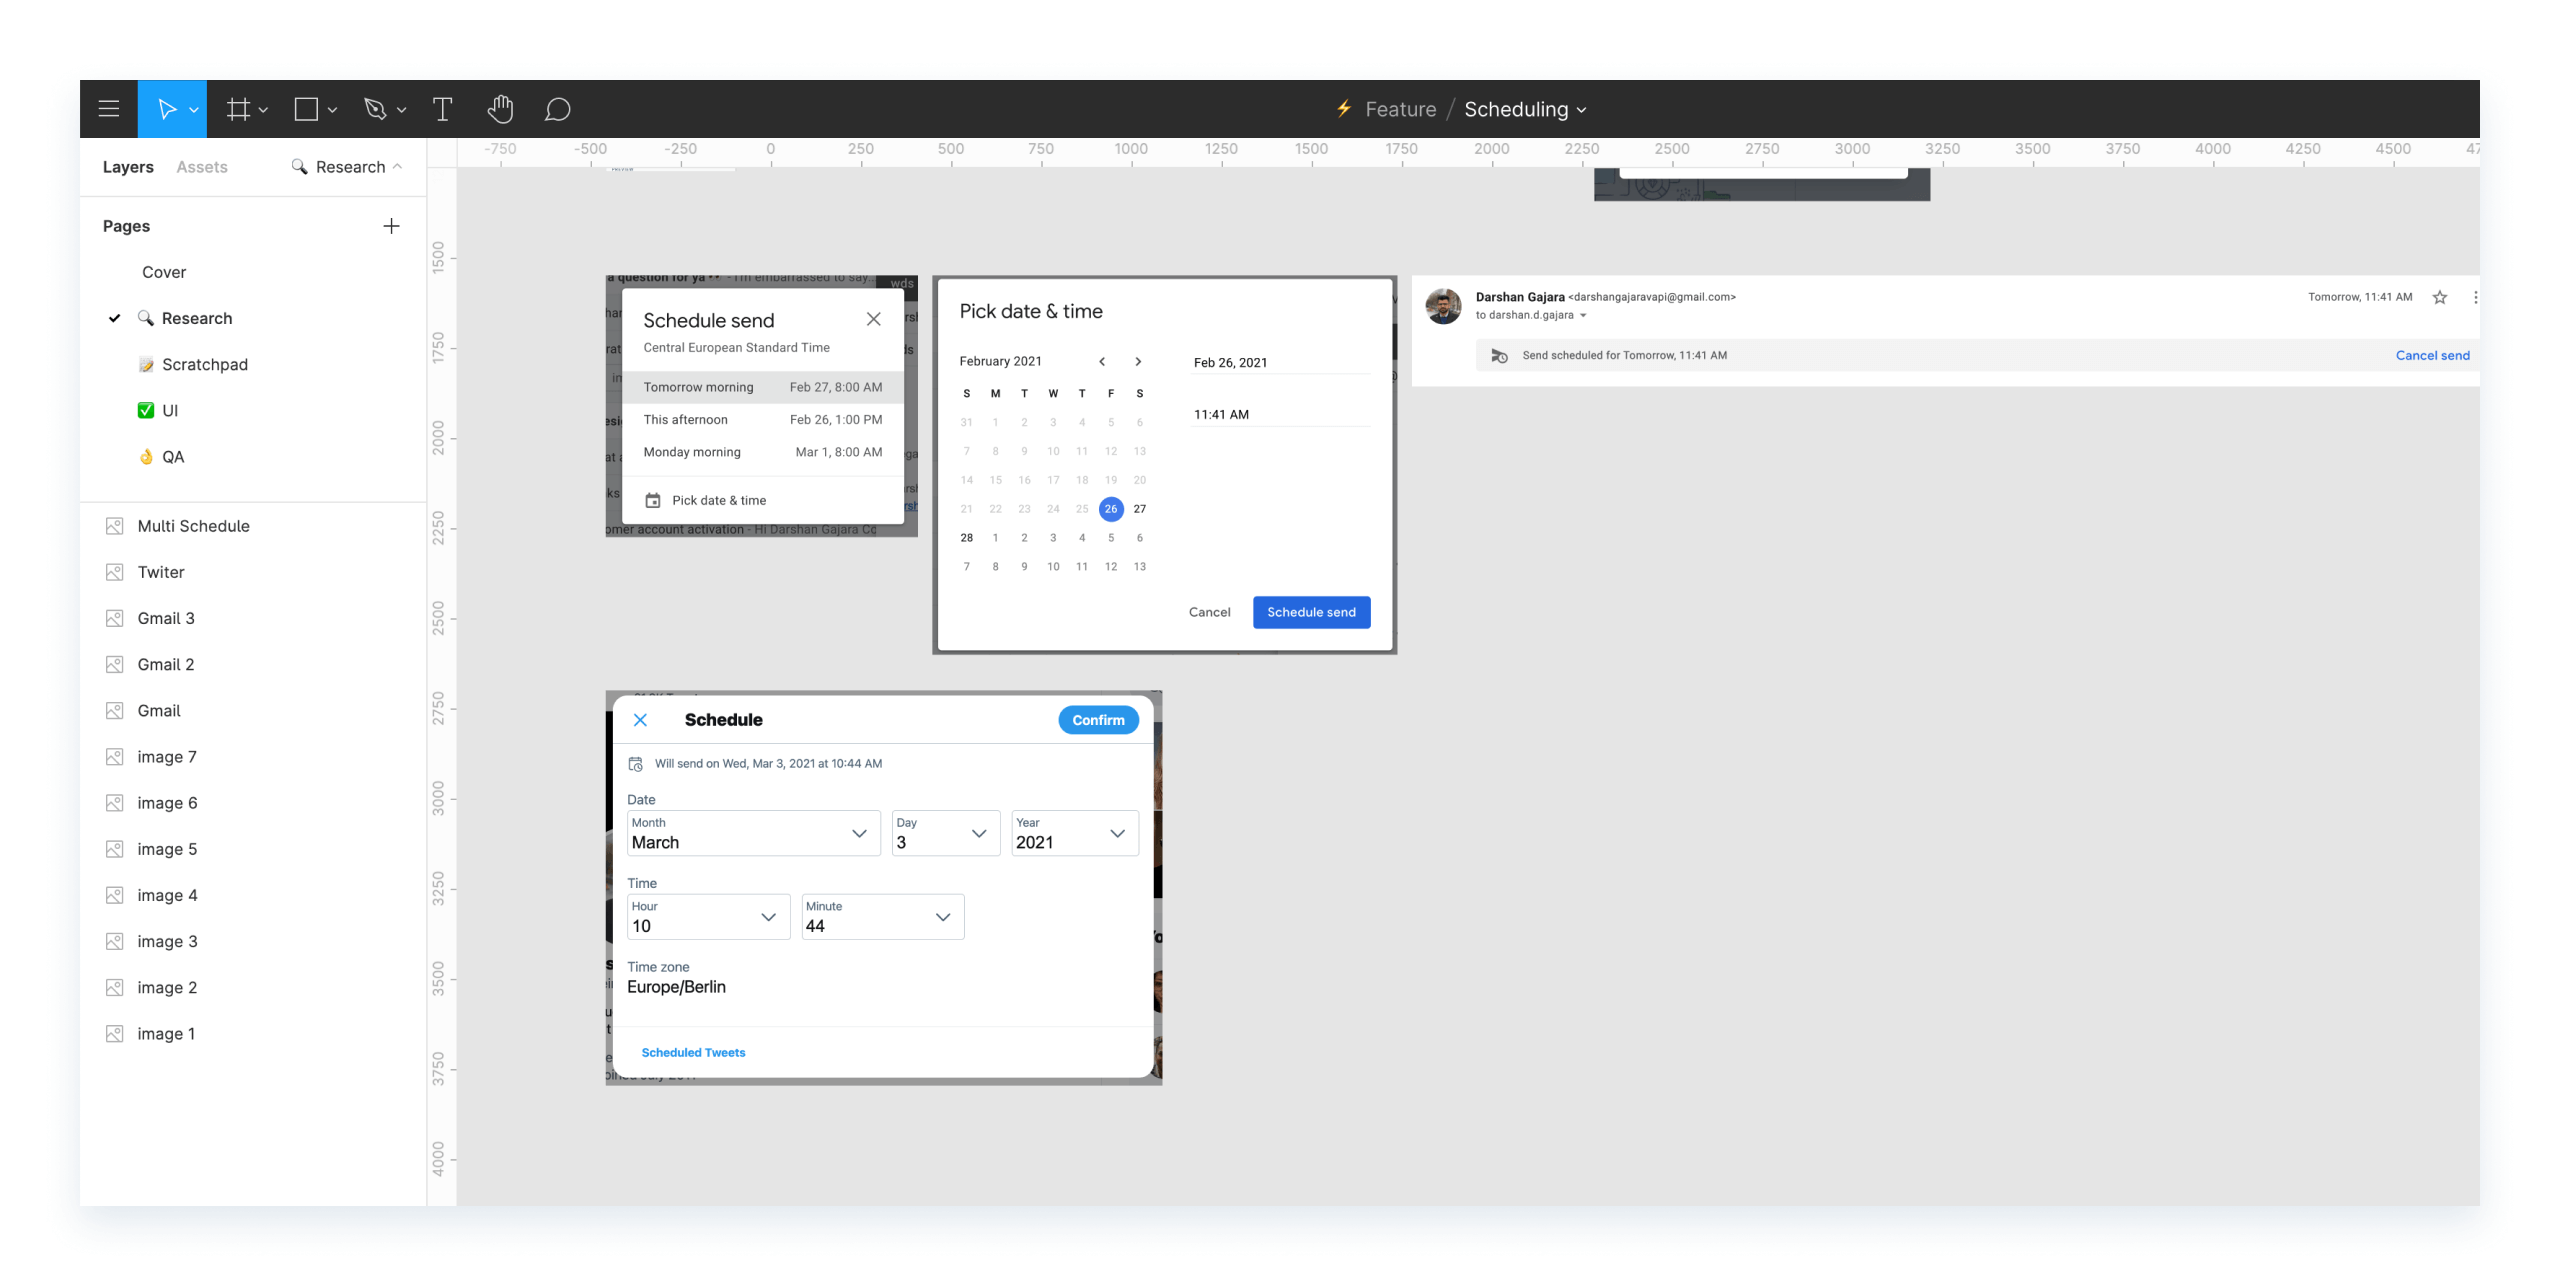Image resolution: width=2560 pixels, height=1286 pixels.
Task: Select the image 7 layer
Action: click(x=167, y=757)
